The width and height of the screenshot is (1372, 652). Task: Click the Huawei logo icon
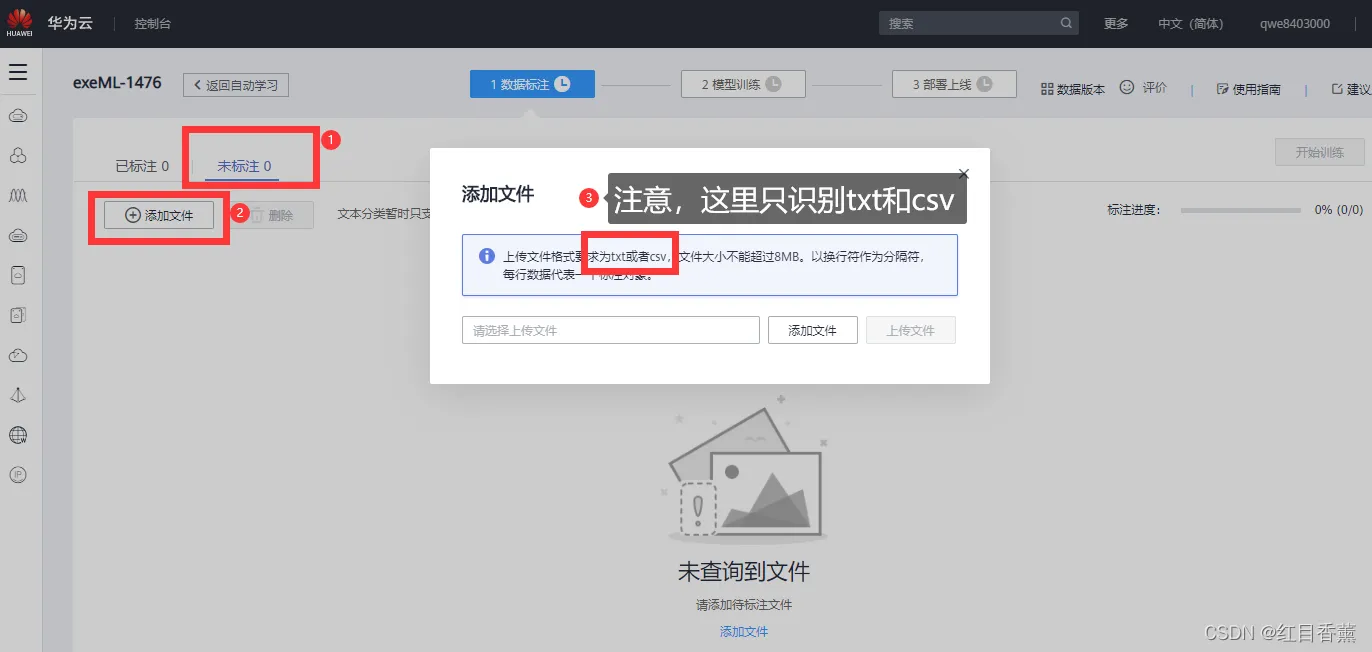18,22
